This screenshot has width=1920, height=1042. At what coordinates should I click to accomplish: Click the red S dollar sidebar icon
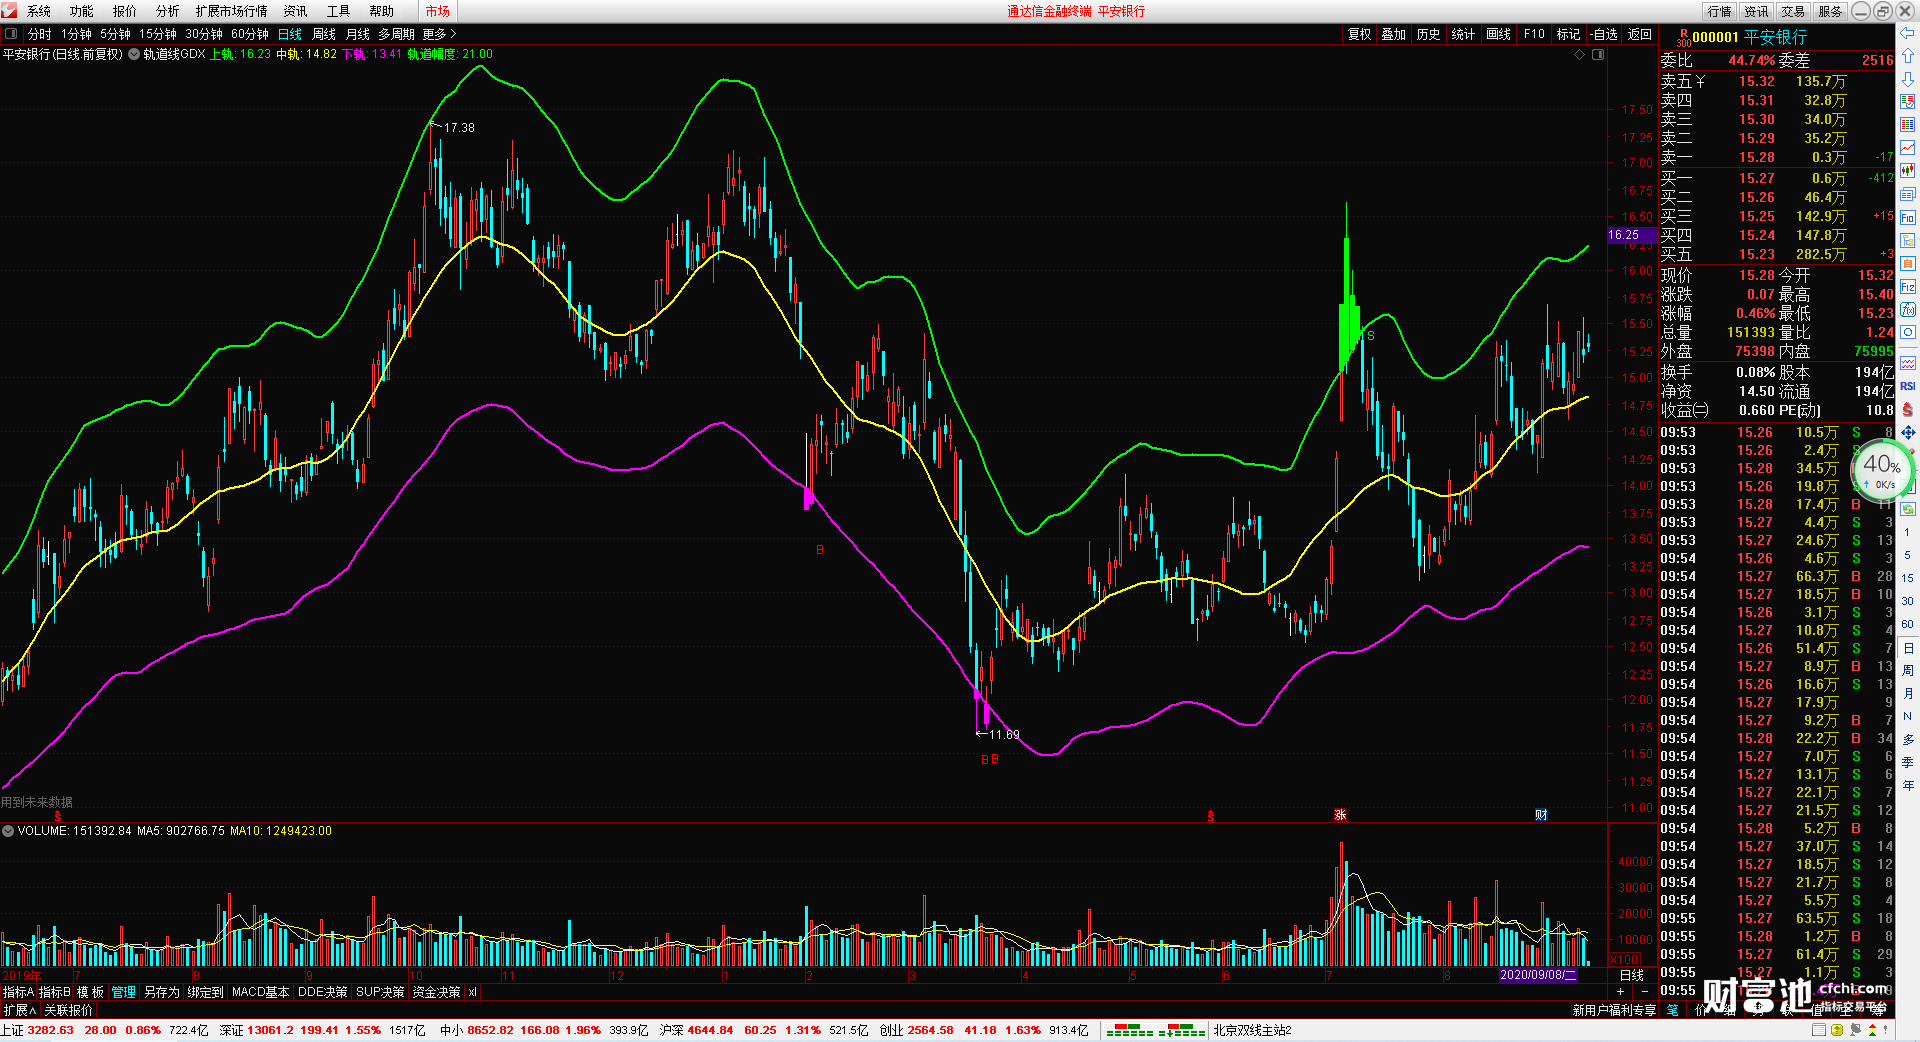pyautogui.click(x=1908, y=409)
